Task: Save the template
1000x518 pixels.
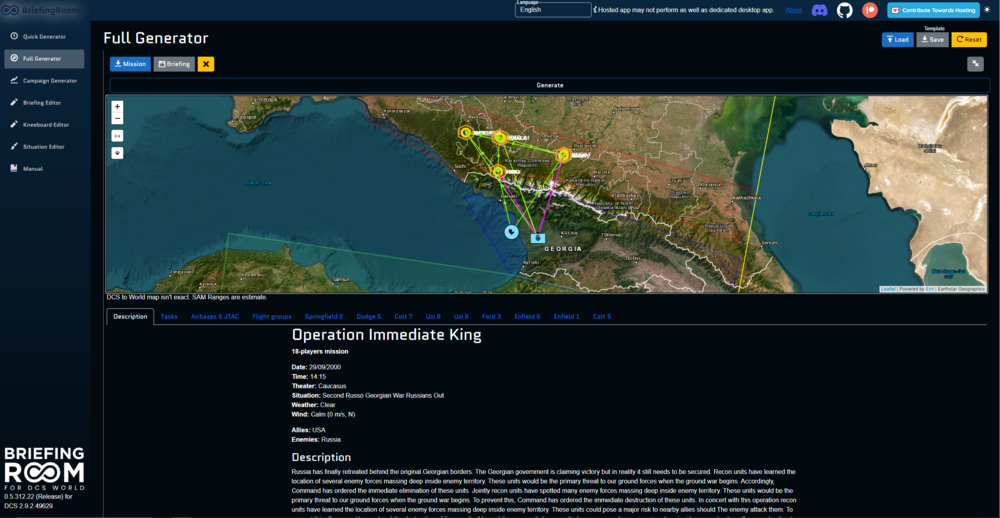Action: pyautogui.click(x=932, y=40)
